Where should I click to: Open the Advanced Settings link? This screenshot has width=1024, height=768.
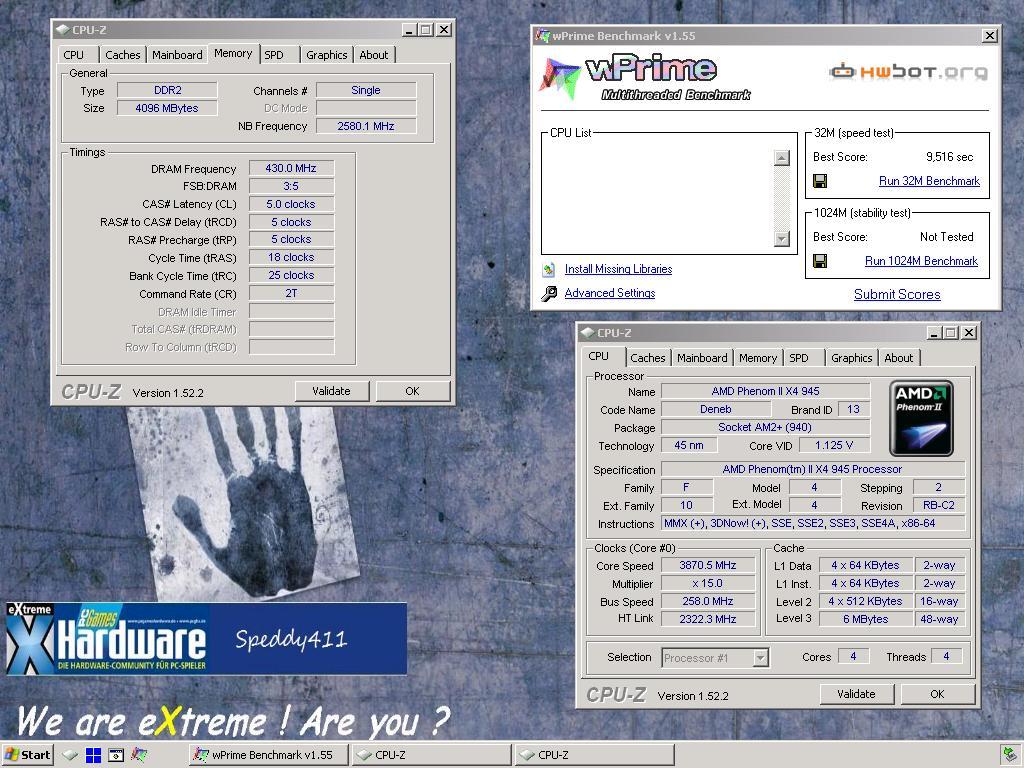click(x=610, y=293)
